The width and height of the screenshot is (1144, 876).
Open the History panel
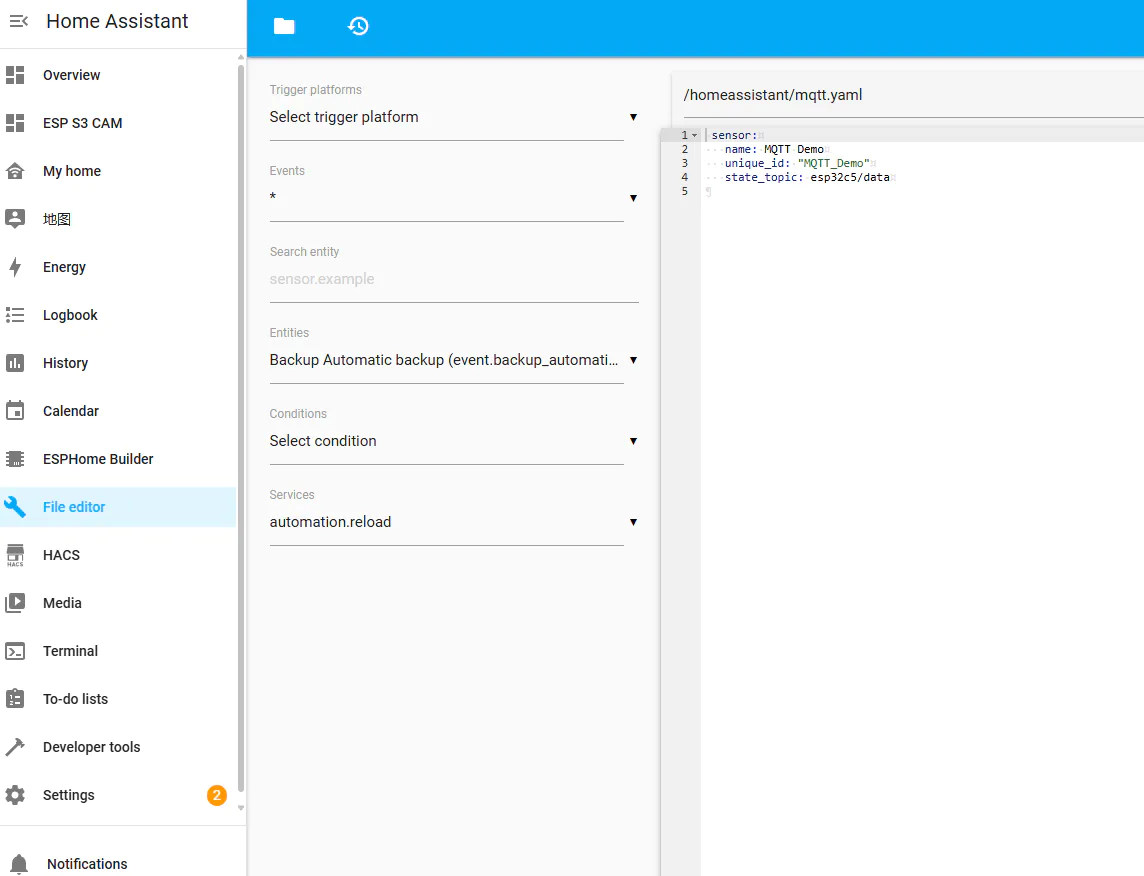tap(66, 363)
